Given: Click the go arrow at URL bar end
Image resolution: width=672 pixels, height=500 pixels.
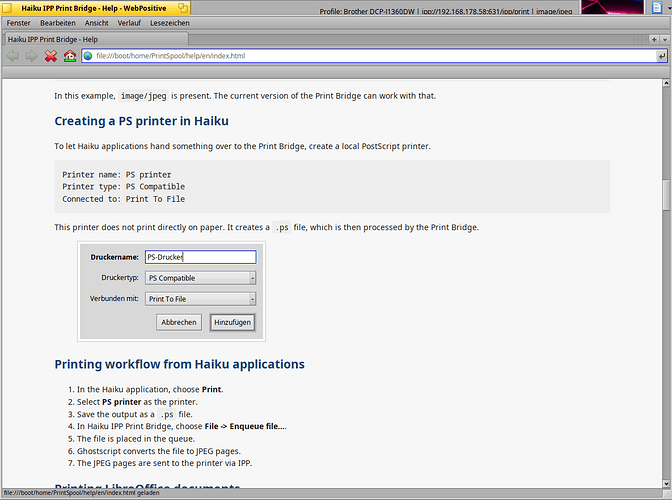Looking at the screenshot, I should click(x=662, y=56).
